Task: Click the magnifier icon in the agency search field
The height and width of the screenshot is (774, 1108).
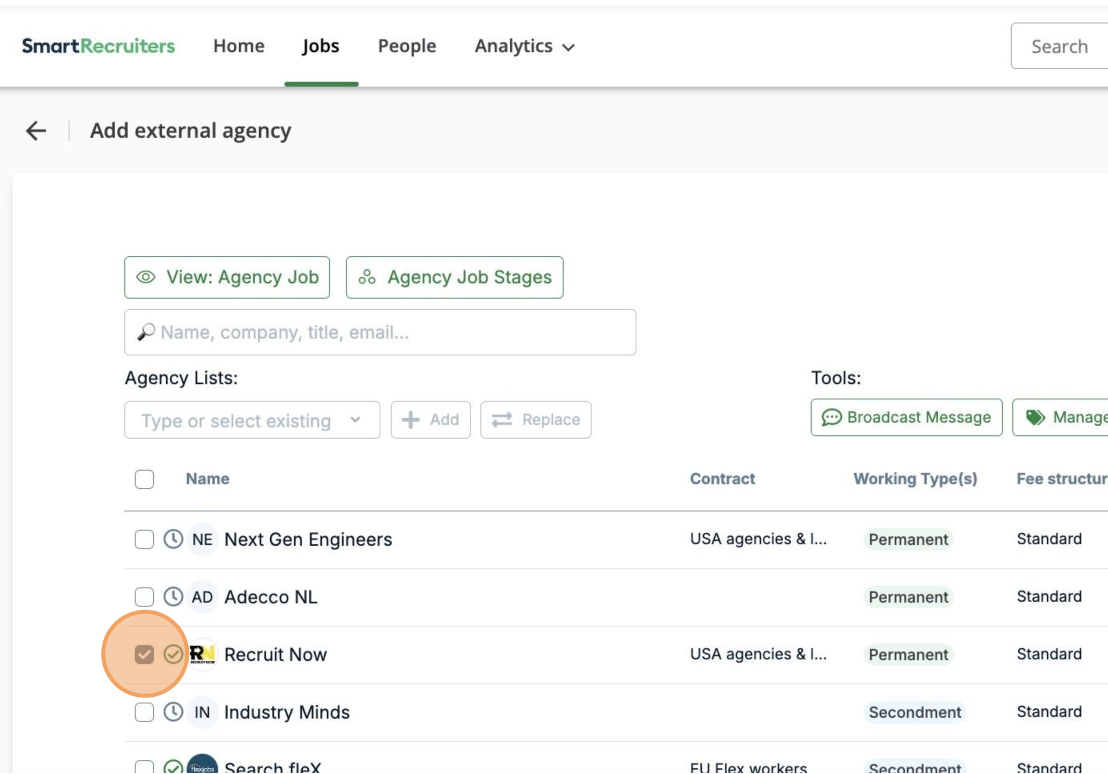Action: click(146, 332)
